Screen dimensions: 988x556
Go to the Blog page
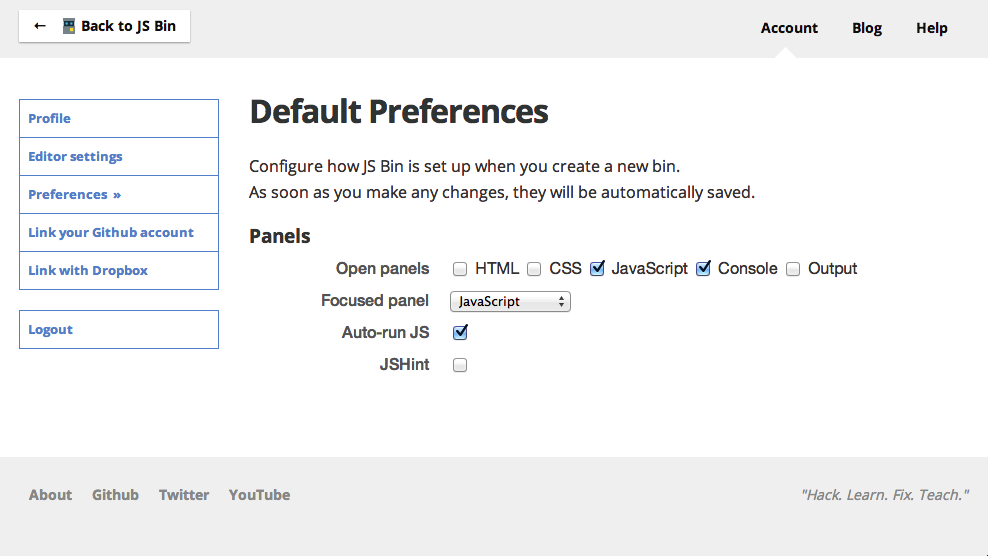(867, 28)
